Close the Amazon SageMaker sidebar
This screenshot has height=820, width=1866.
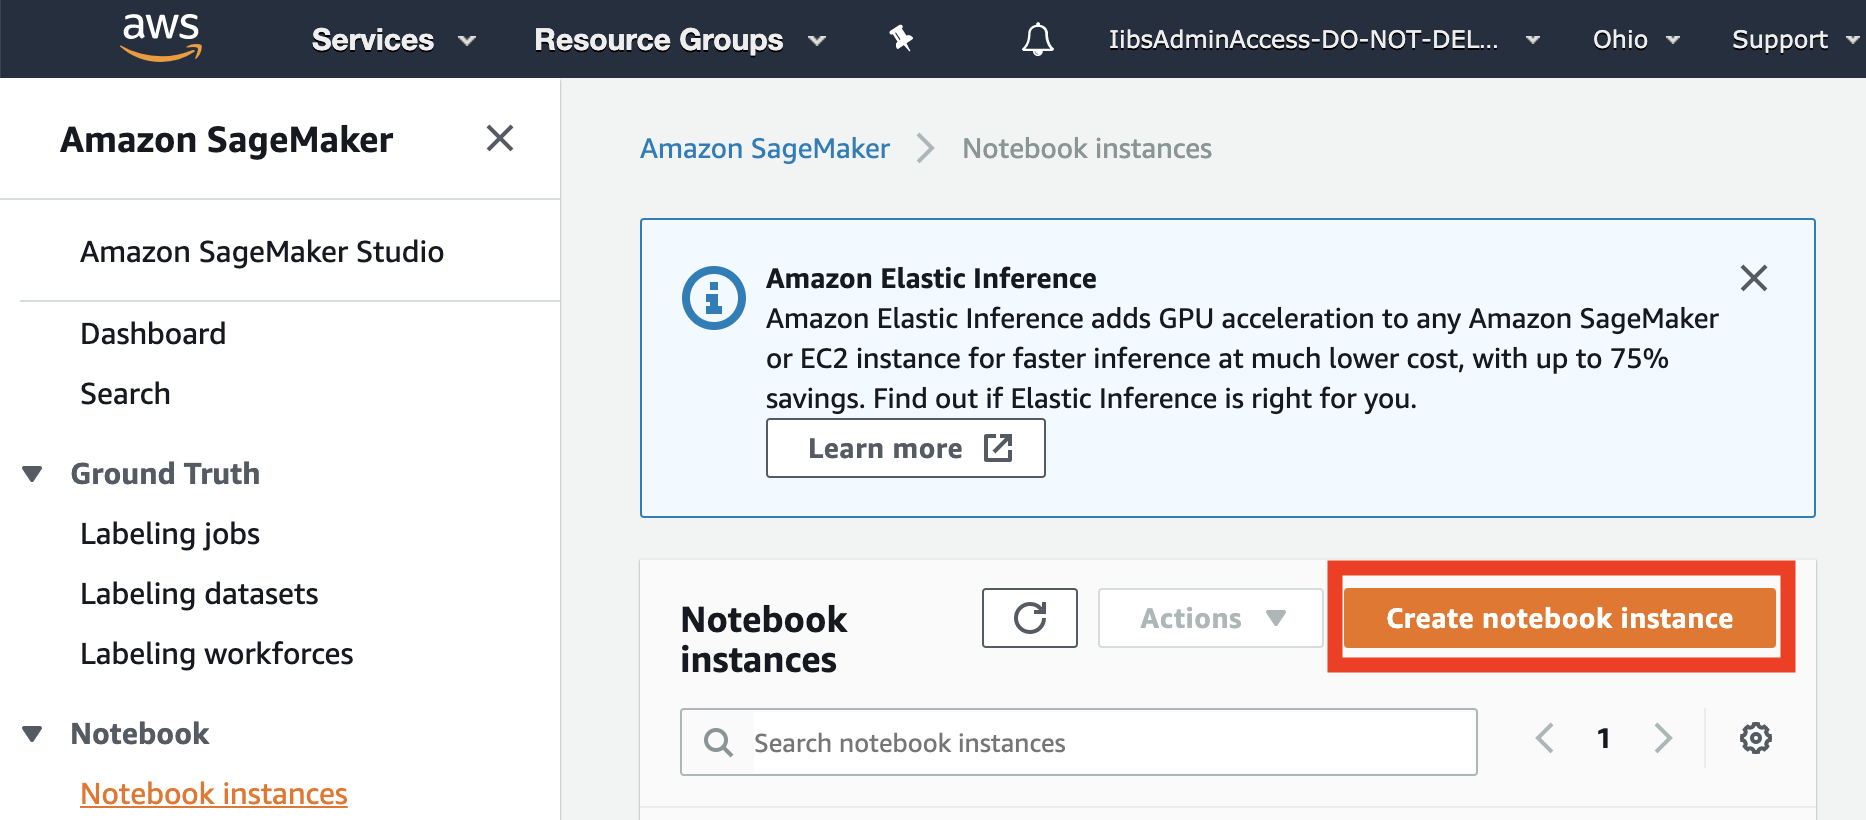pyautogui.click(x=499, y=138)
